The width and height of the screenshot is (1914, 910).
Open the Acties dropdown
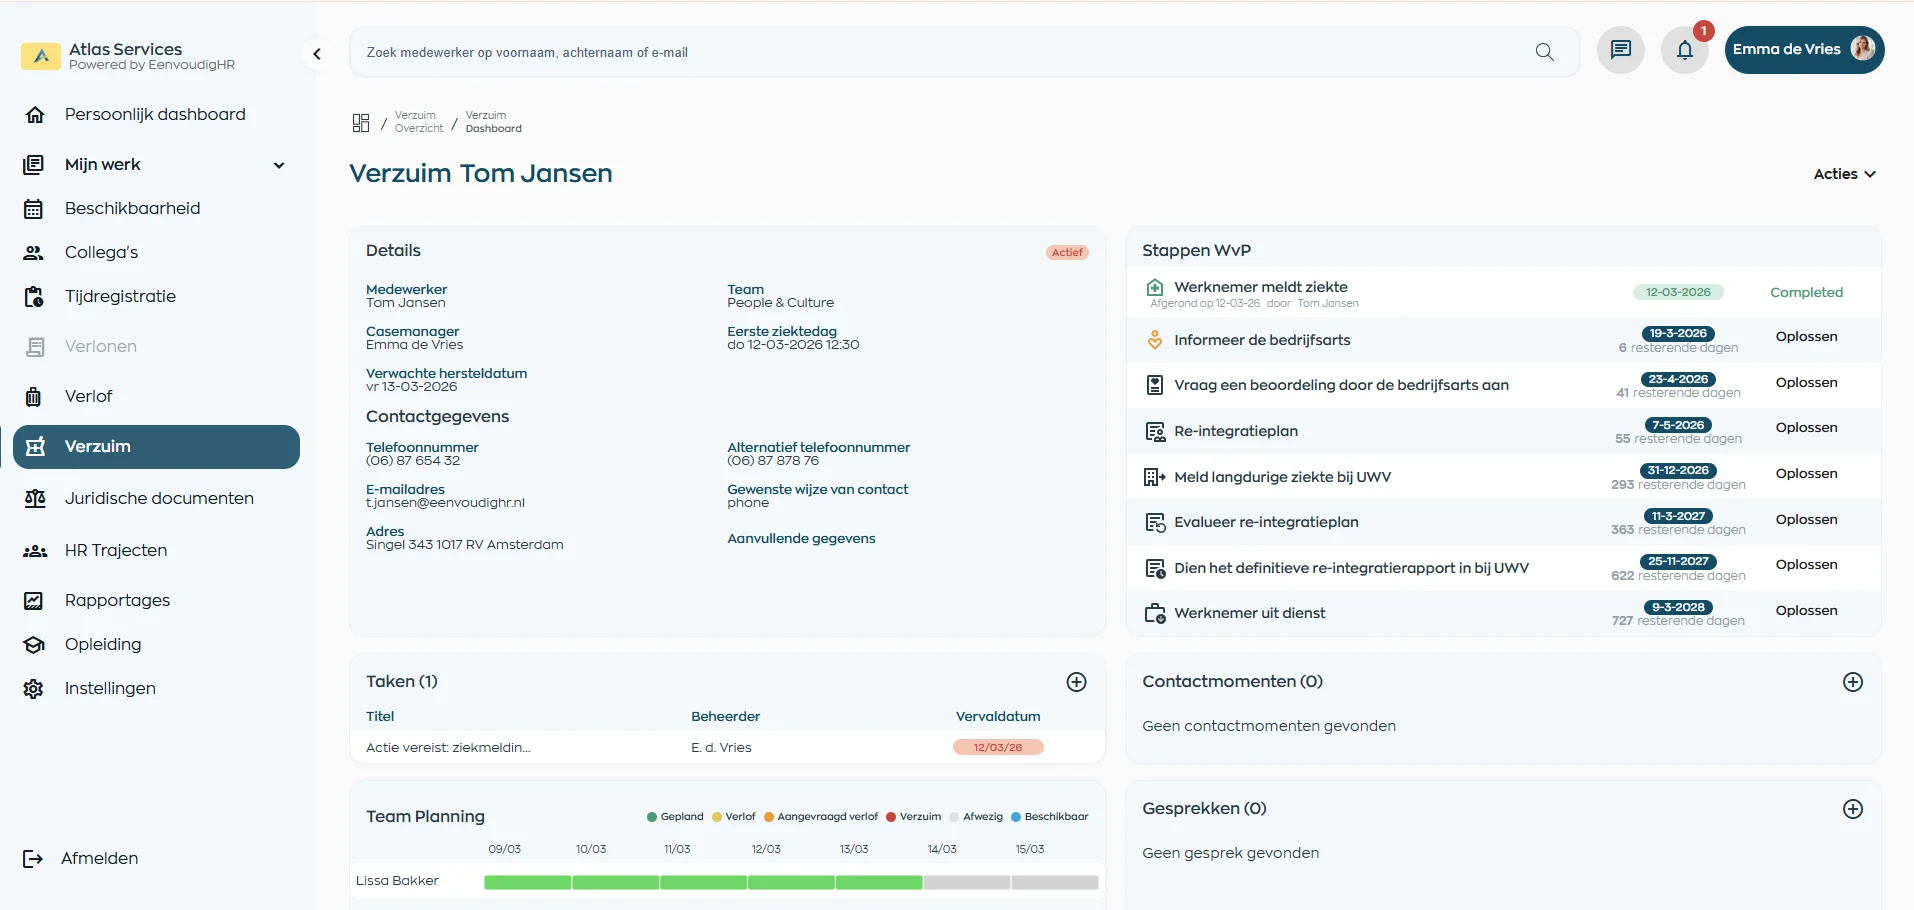click(x=1843, y=174)
